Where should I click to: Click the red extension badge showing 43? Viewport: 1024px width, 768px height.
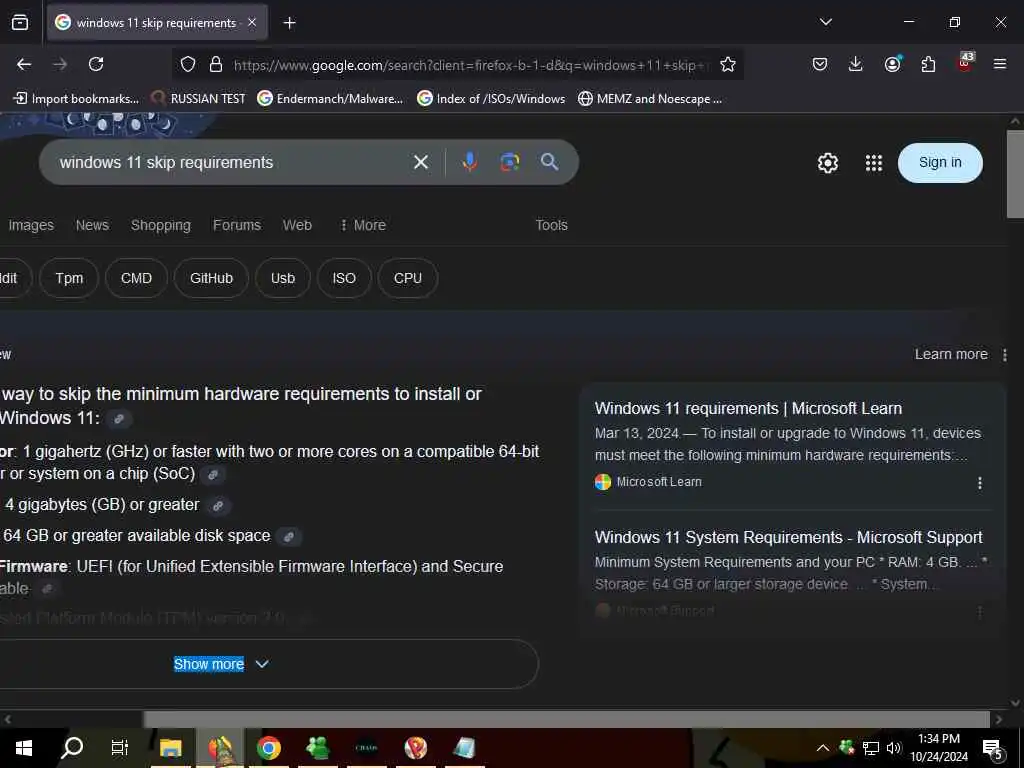[965, 63]
